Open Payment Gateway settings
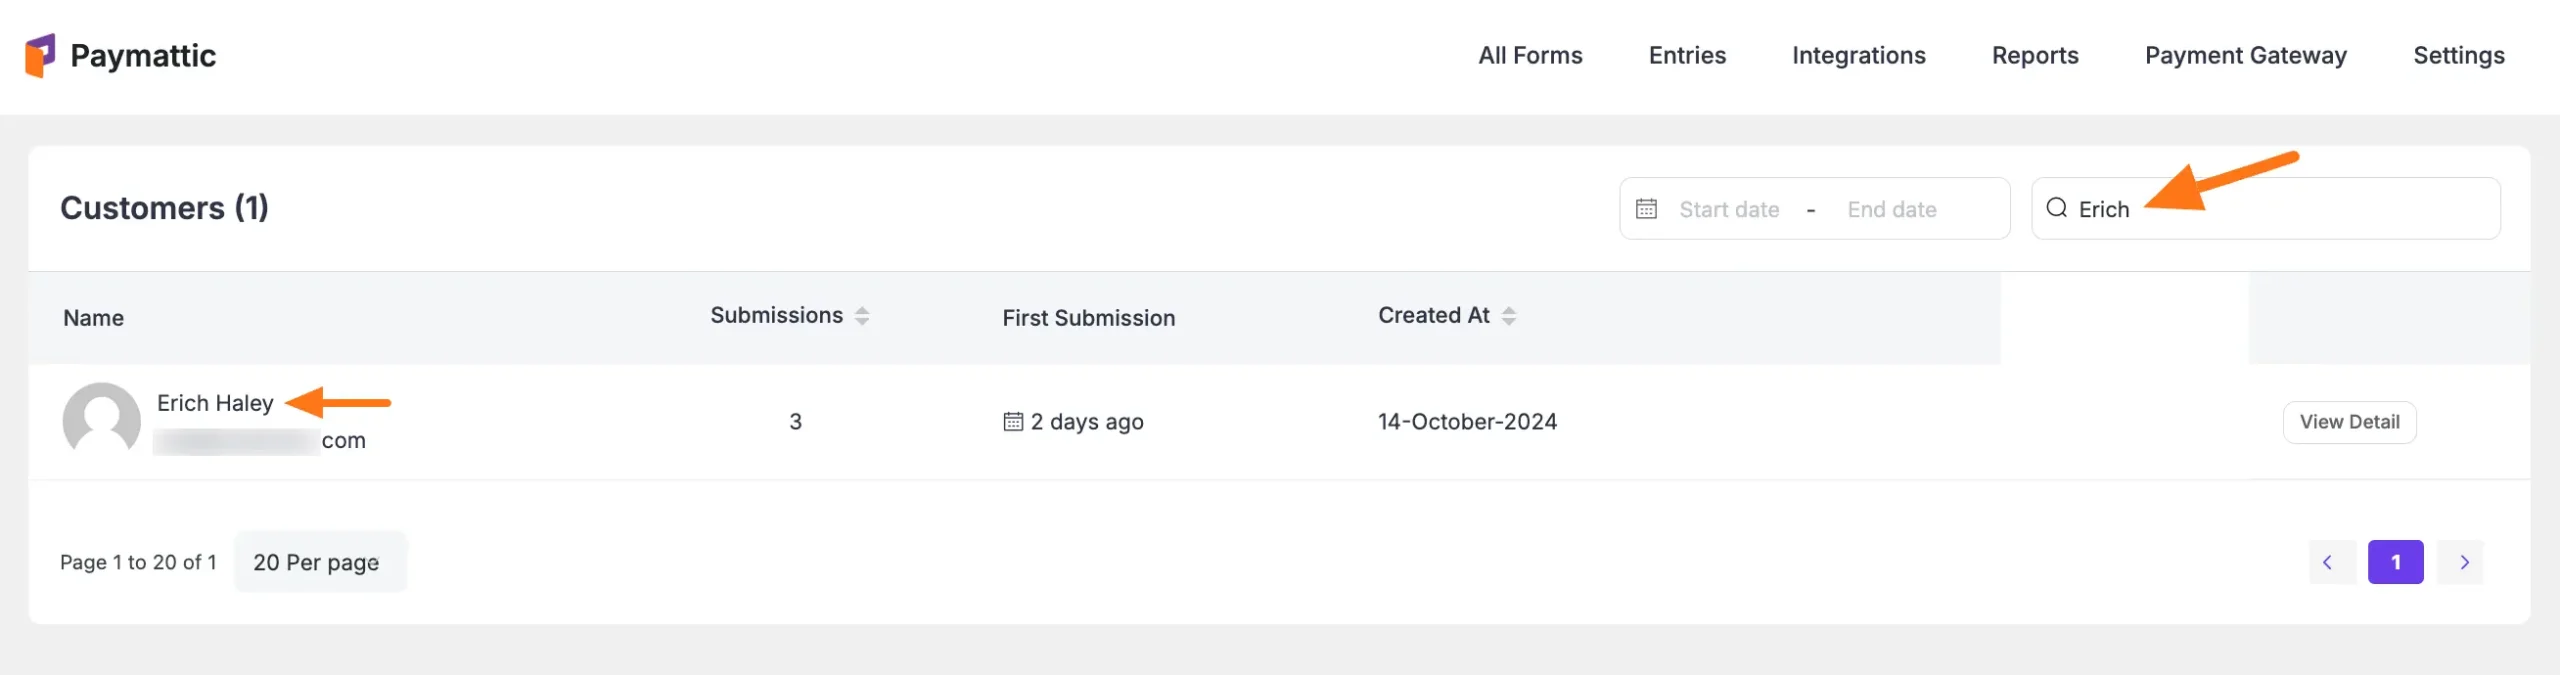The width and height of the screenshot is (2560, 675). tap(2245, 56)
